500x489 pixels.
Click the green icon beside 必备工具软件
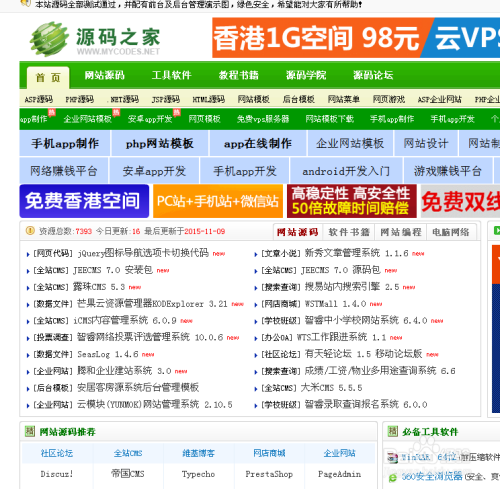pyautogui.click(x=392, y=431)
